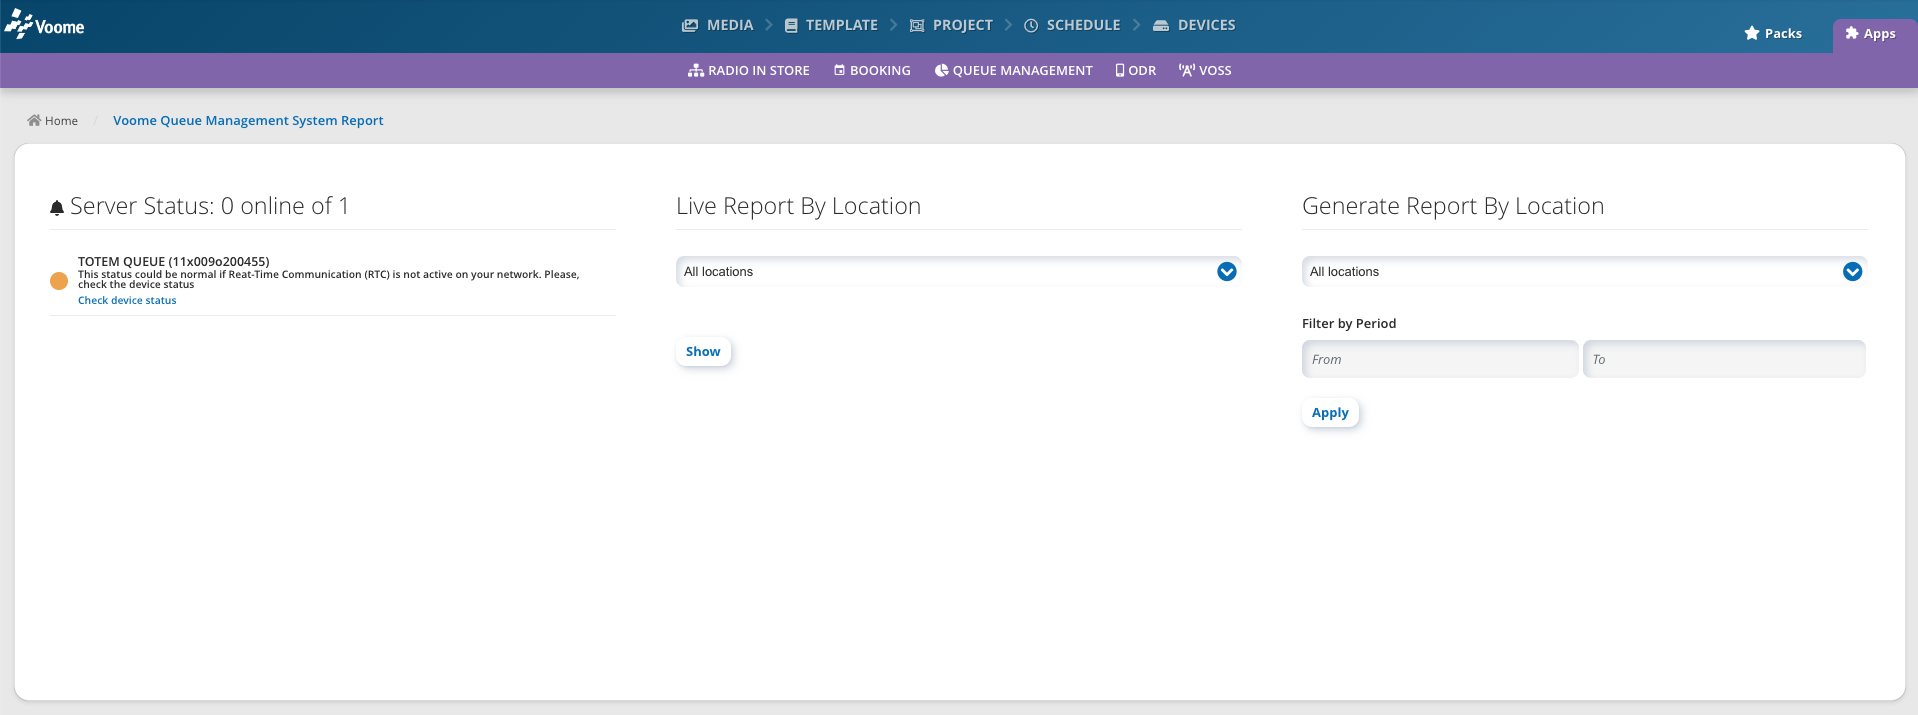
Task: Click the orange TOTEM QUEUE status indicator
Action: [59, 281]
